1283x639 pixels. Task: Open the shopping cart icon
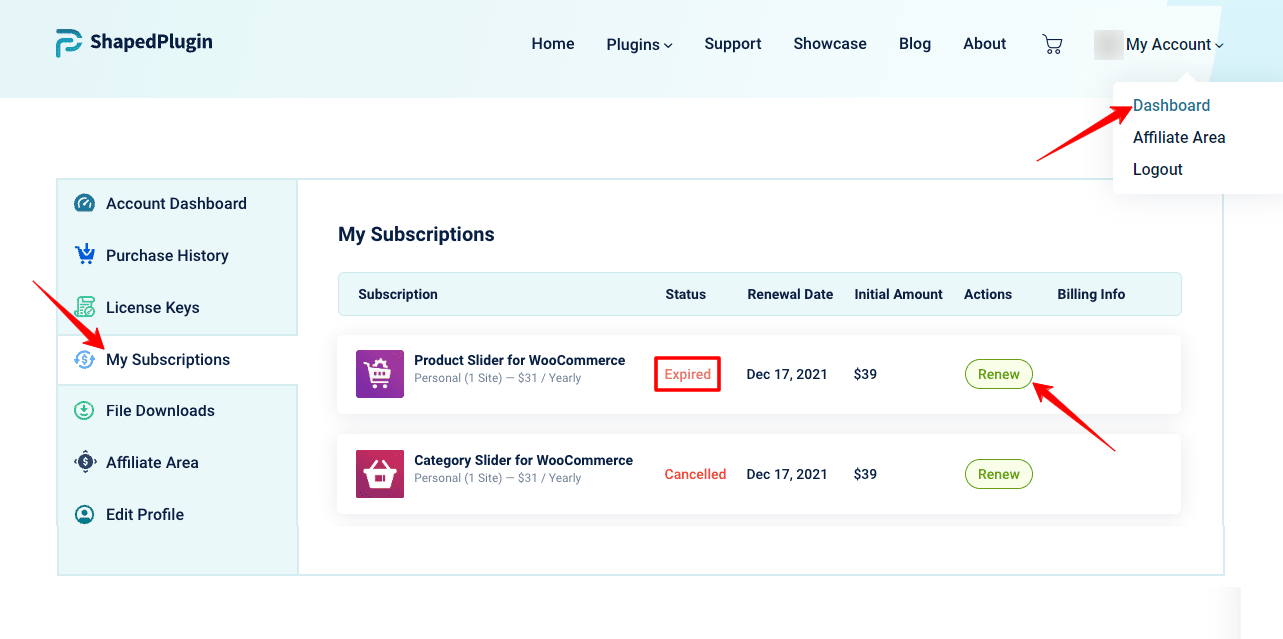(1052, 44)
